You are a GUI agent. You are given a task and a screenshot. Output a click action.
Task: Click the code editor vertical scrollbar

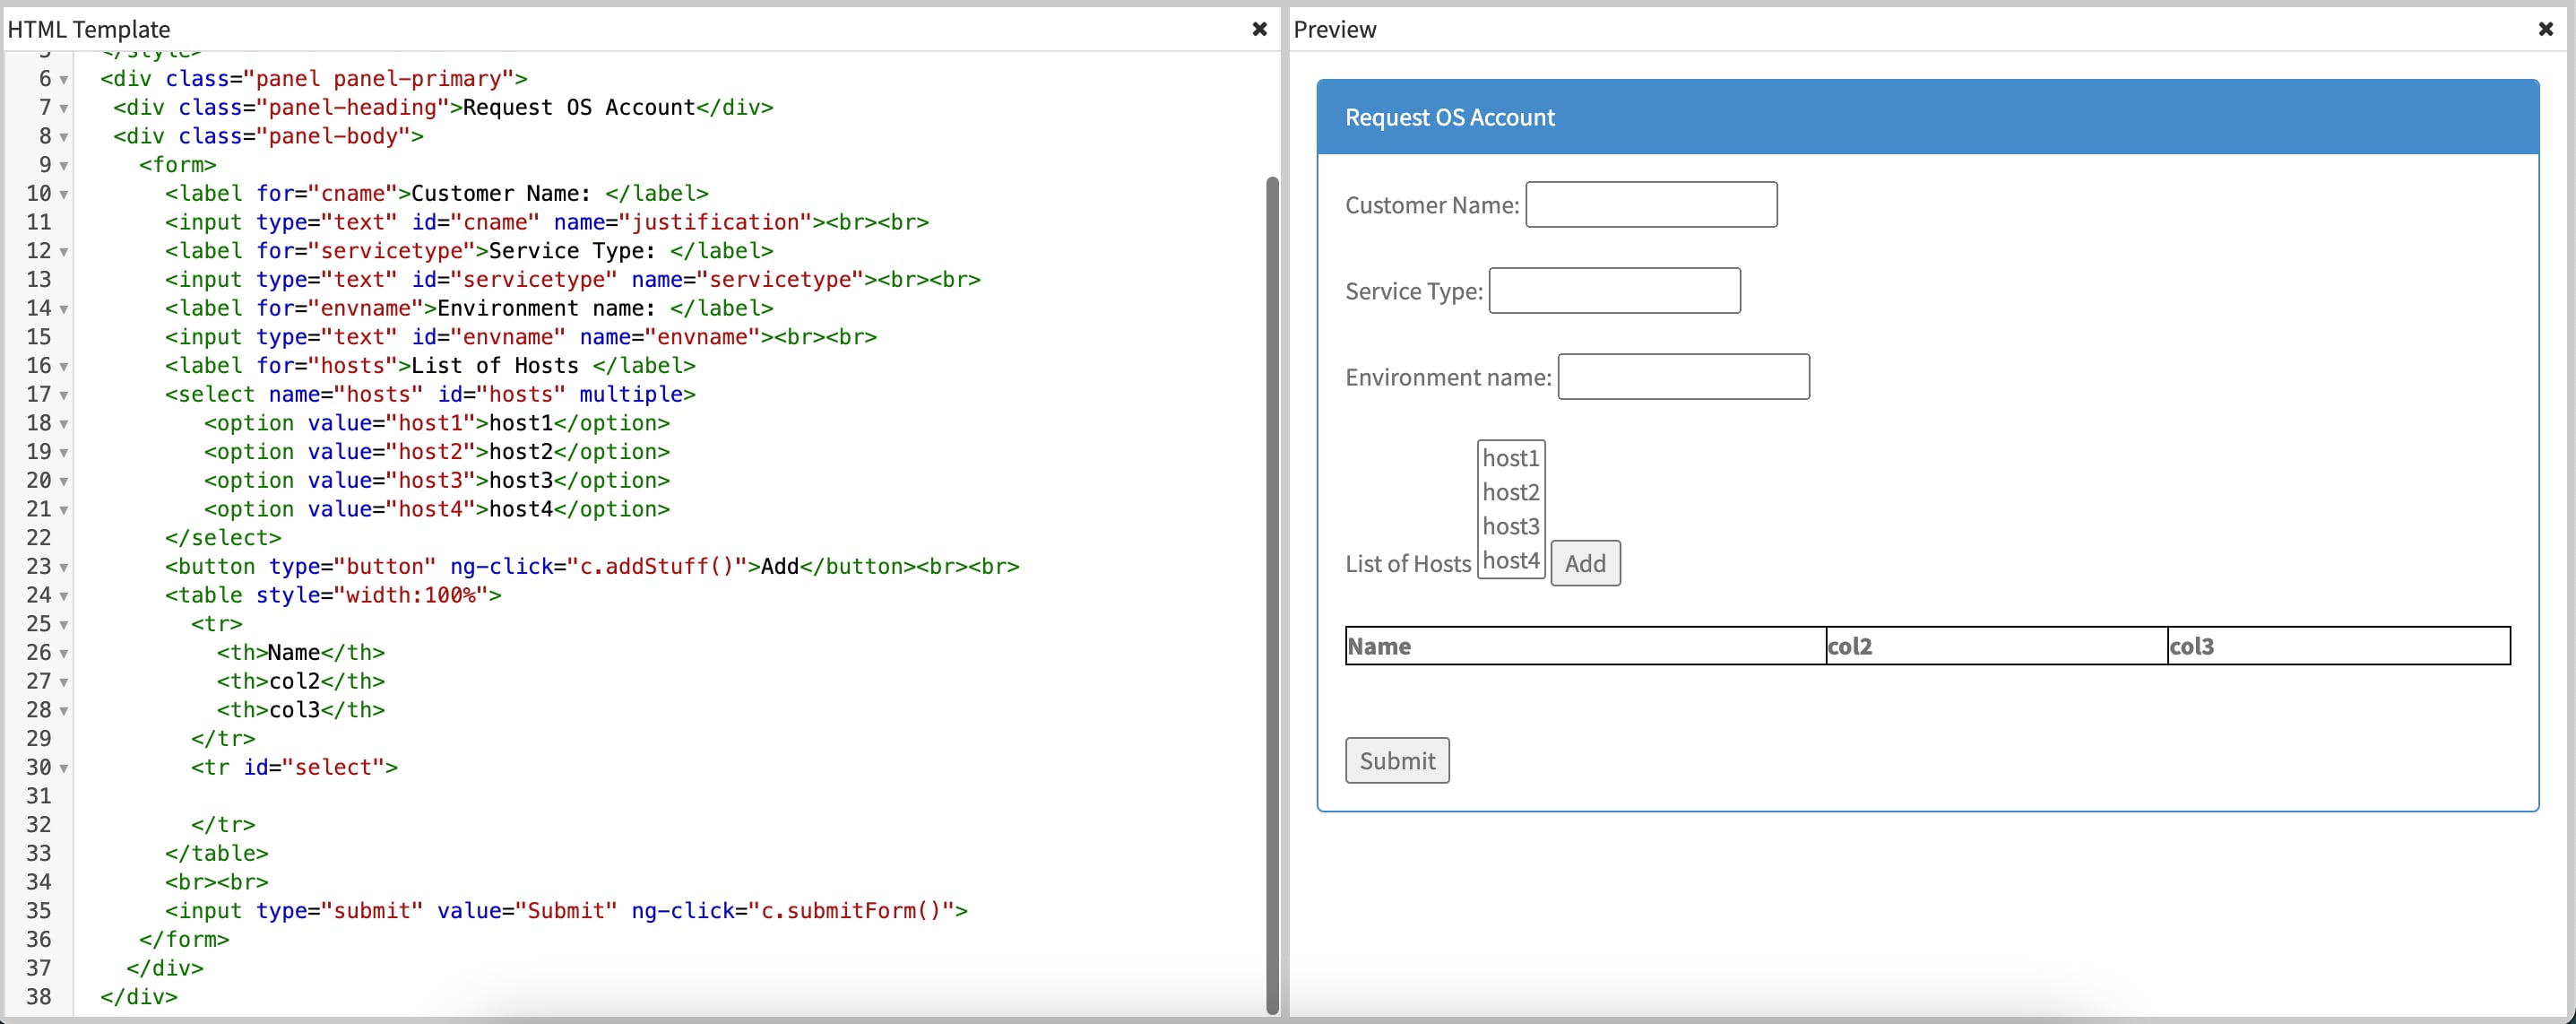[x=1272, y=594]
